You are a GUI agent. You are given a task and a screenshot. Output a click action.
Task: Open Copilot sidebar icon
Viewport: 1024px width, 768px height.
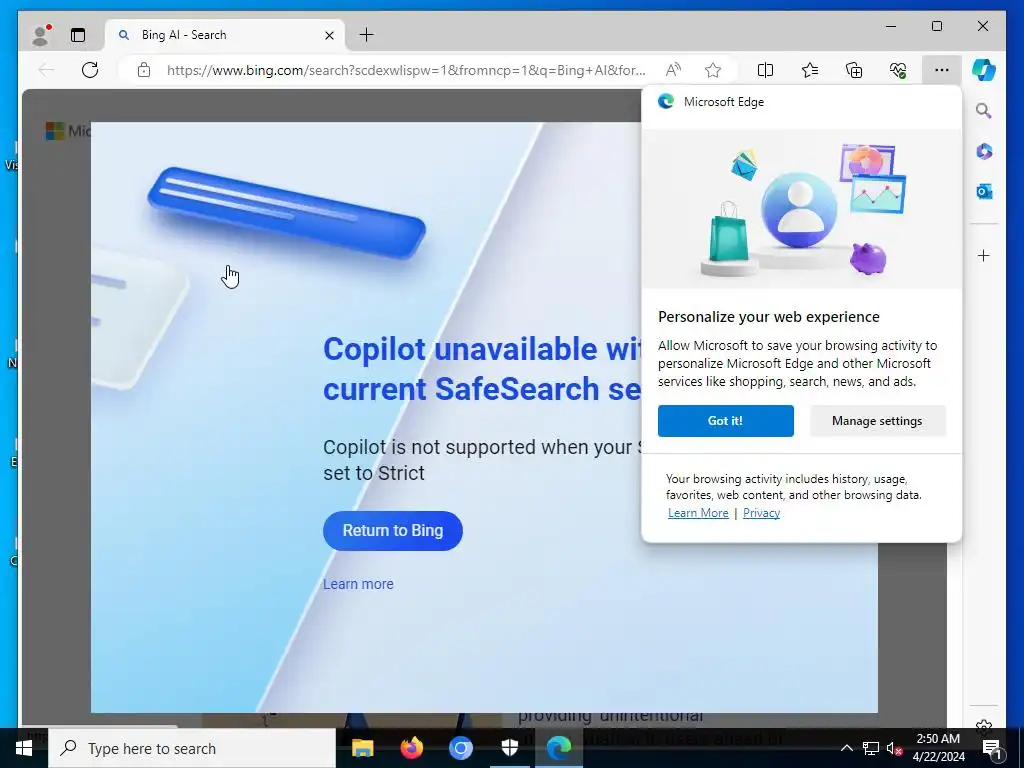click(x=984, y=70)
